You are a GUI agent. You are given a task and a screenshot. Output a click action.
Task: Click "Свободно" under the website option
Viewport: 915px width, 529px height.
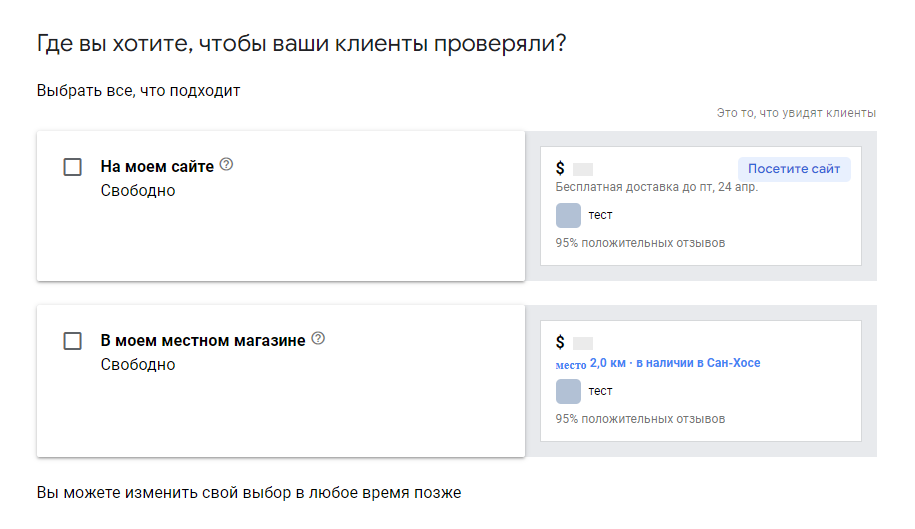(x=138, y=190)
